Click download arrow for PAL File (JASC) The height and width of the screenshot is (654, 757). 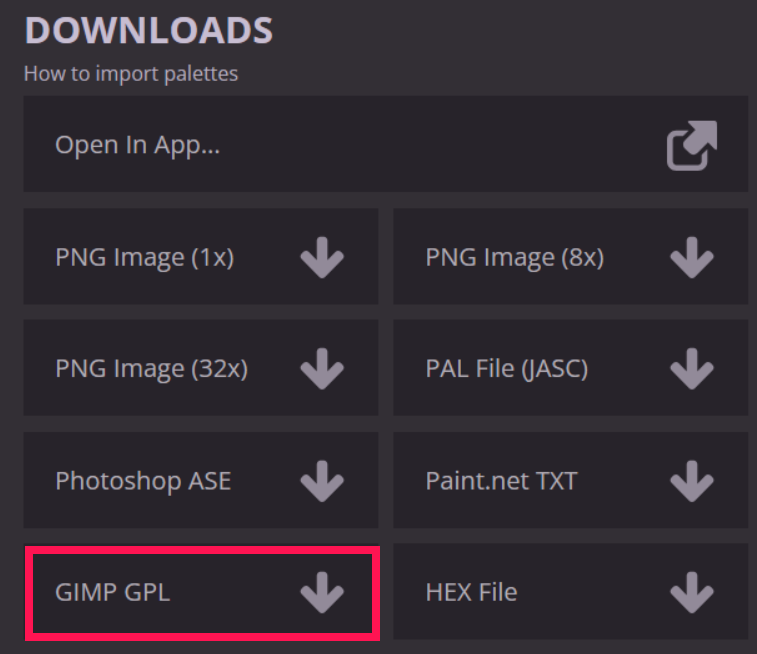point(692,369)
